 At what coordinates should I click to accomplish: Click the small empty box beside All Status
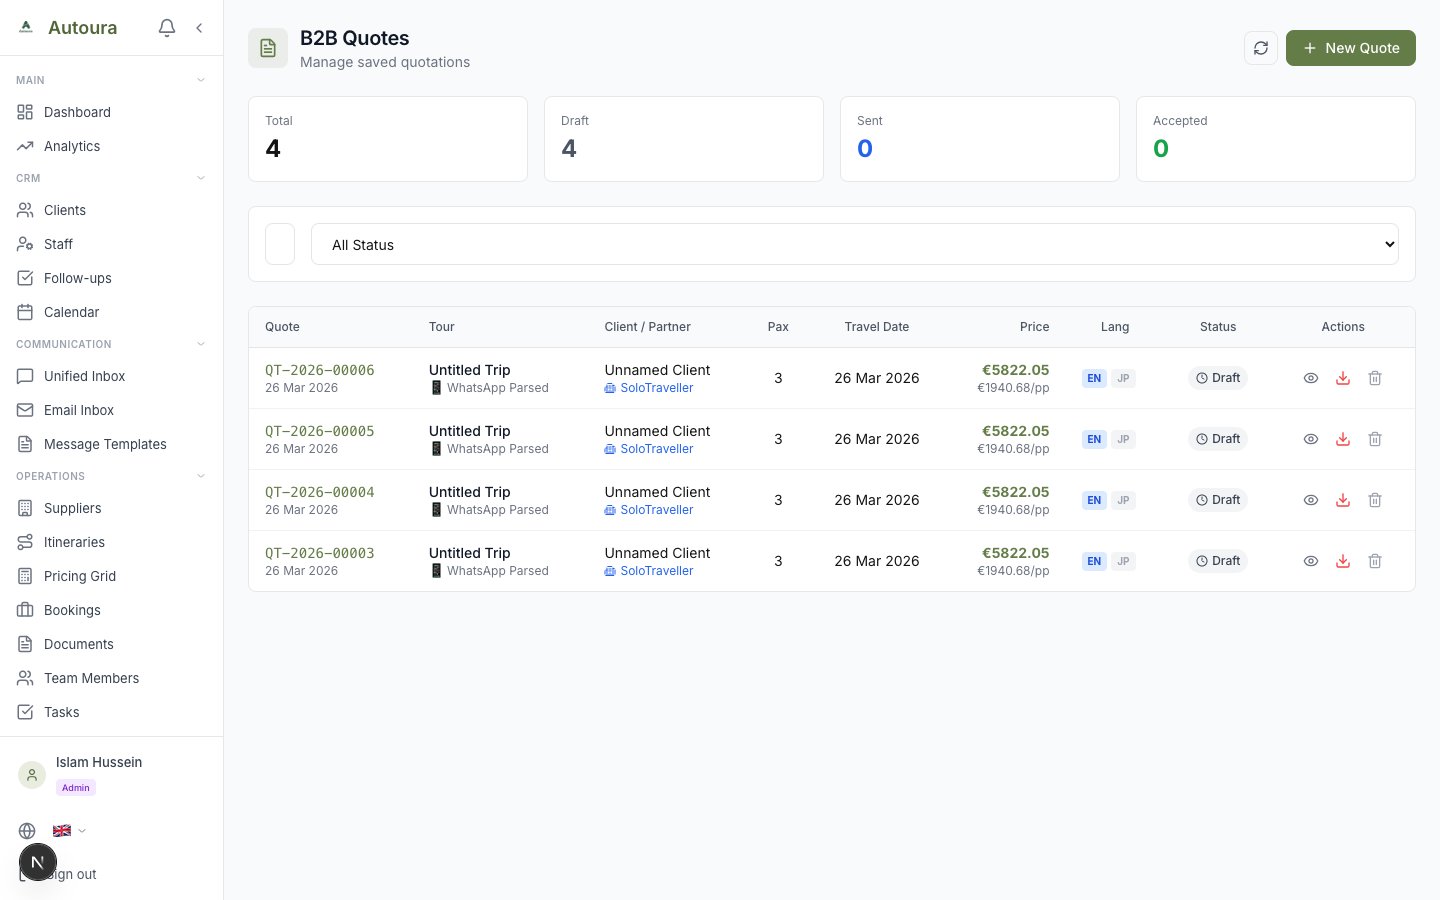pyautogui.click(x=280, y=244)
